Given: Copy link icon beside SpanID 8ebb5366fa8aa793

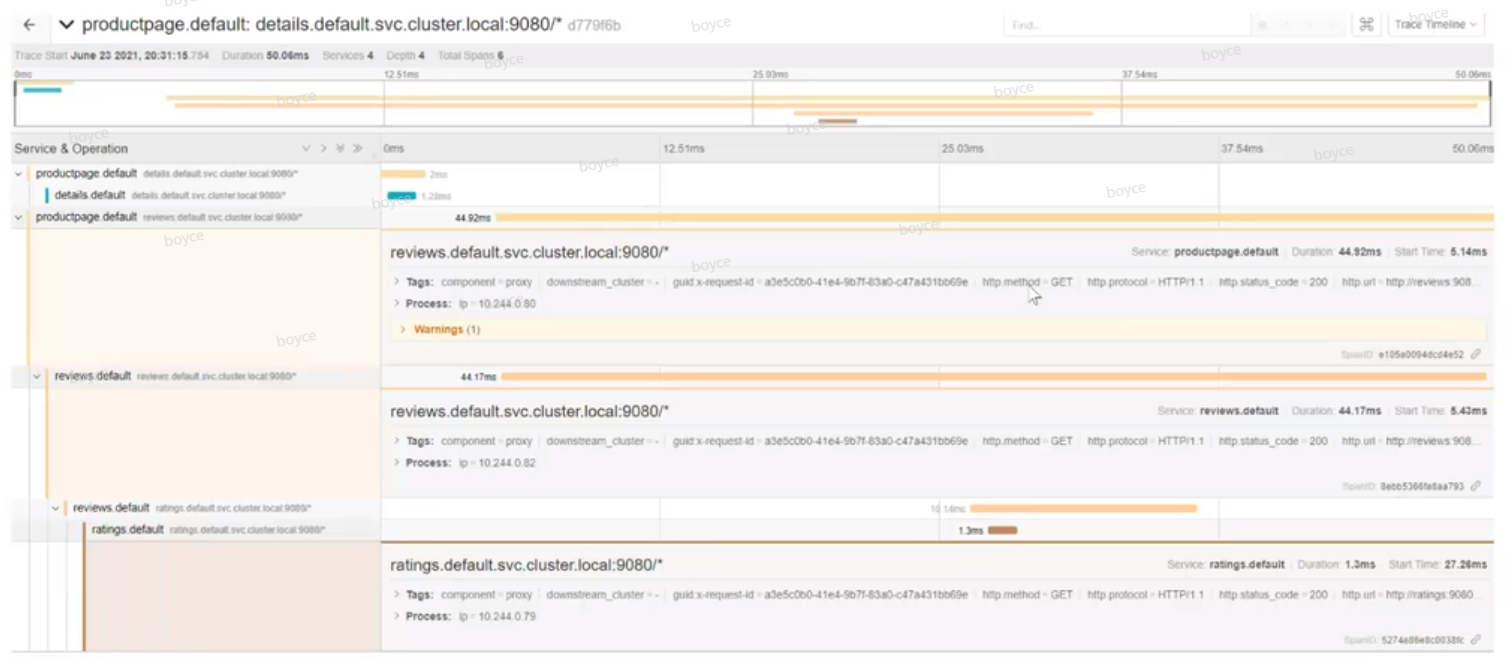Looking at the screenshot, I should click(x=1476, y=487).
